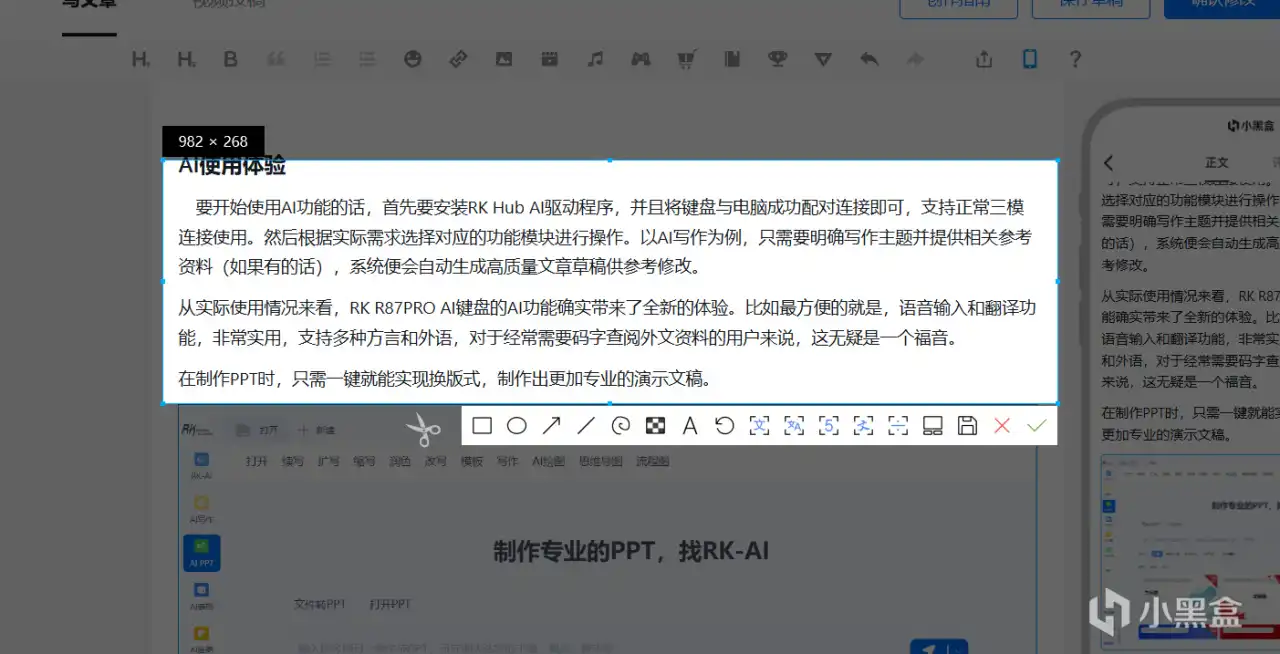Select the straight line drawing tool
The image size is (1280, 654).
[586, 426]
